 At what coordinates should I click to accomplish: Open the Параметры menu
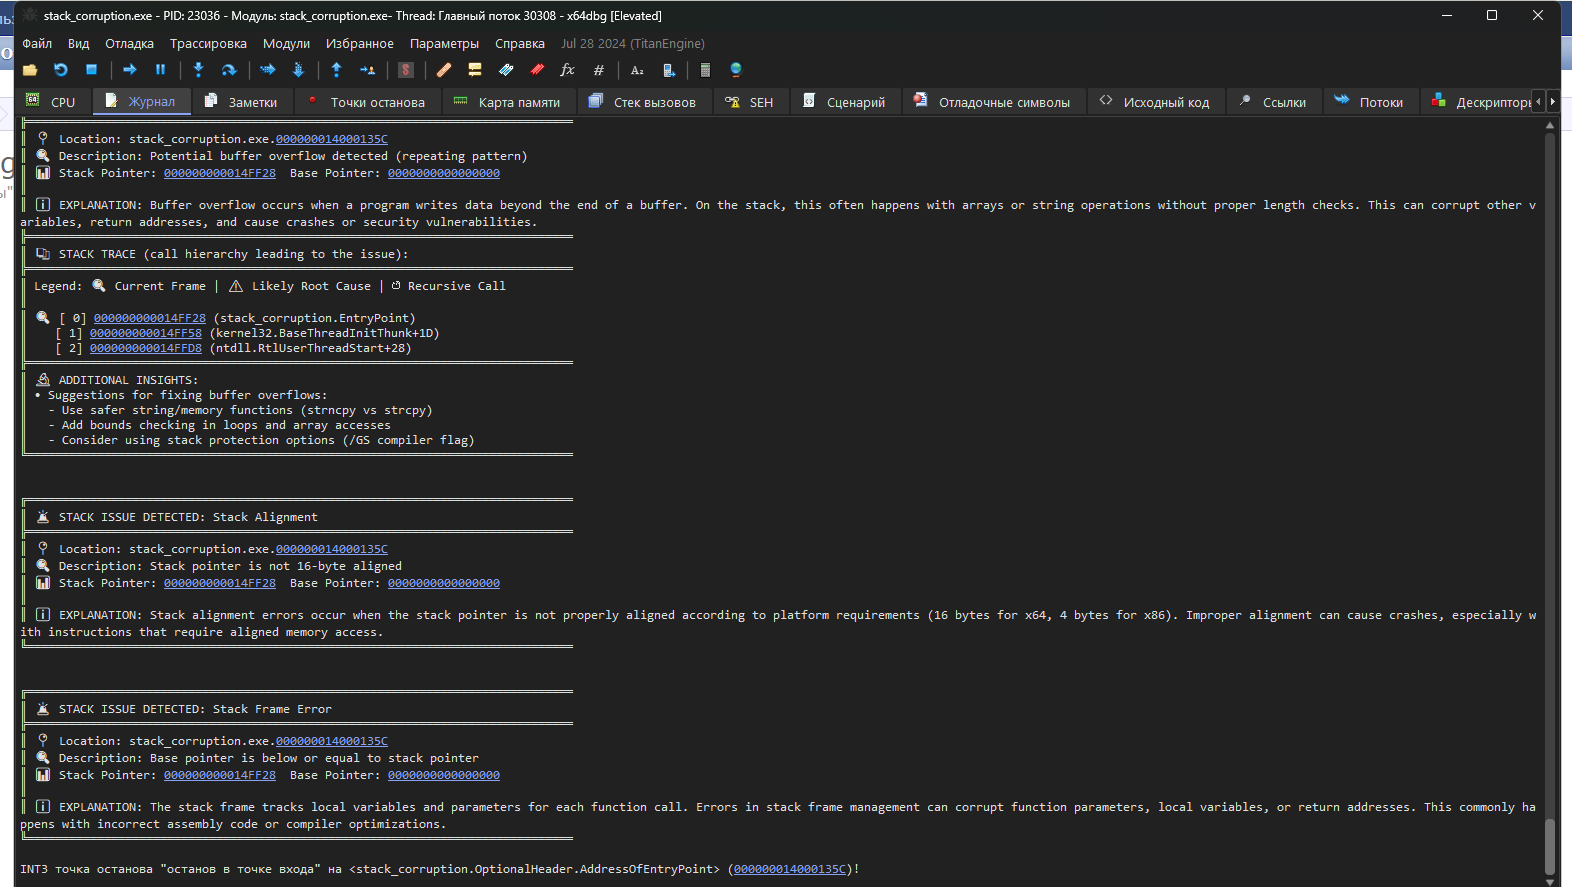coord(444,44)
